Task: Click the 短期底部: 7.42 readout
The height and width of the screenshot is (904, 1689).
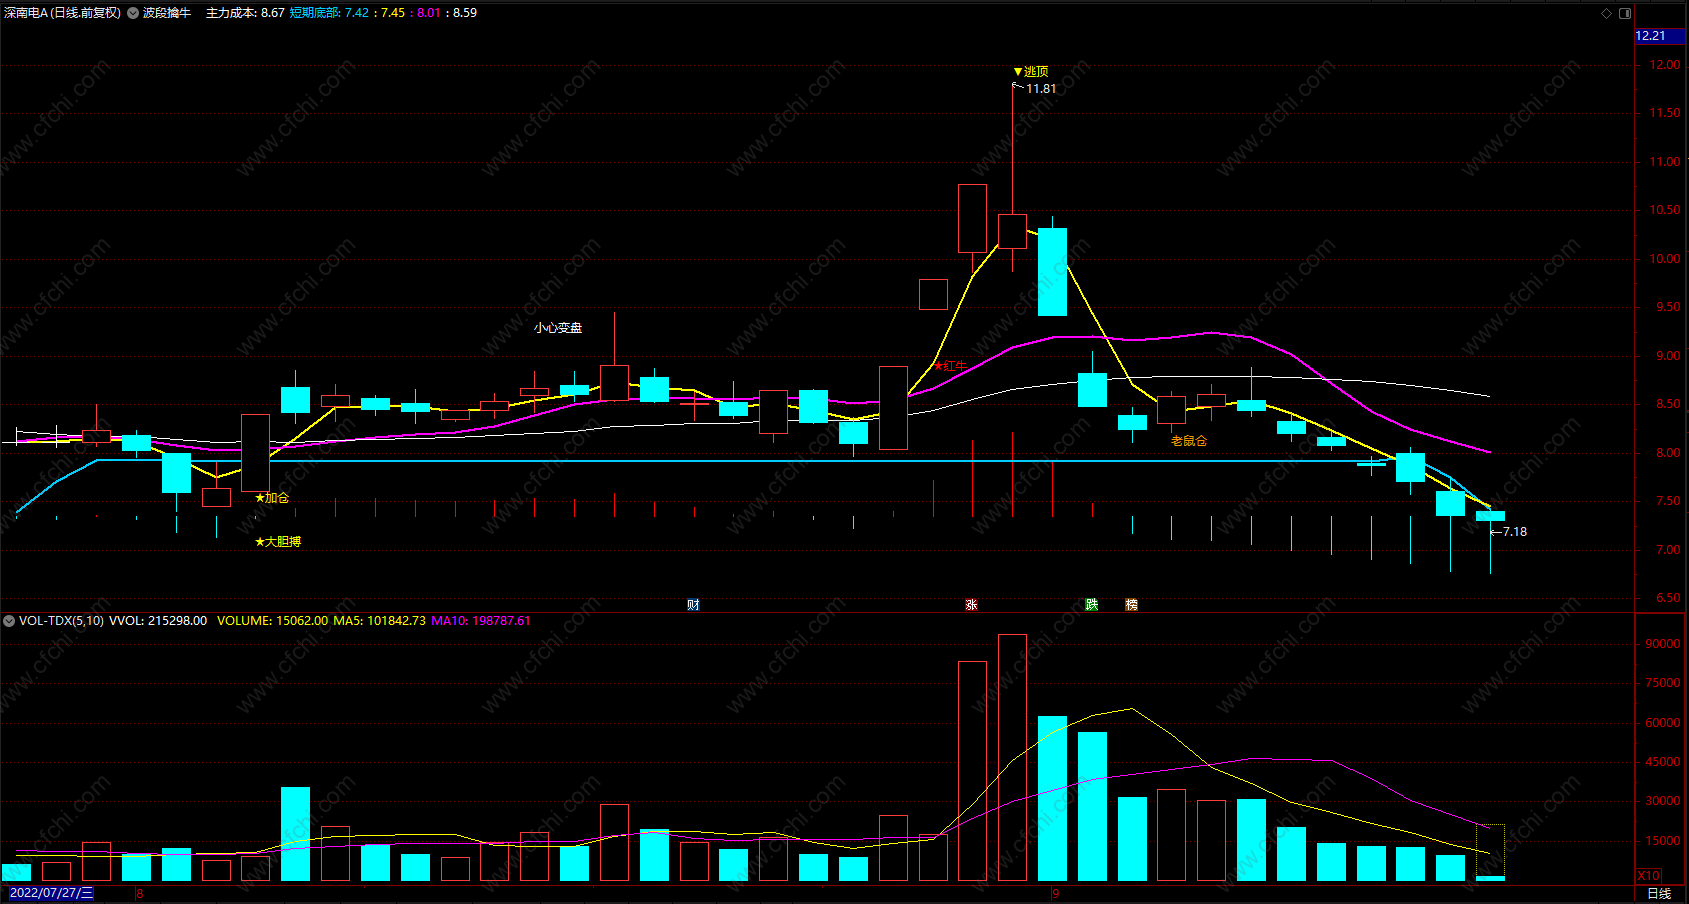Action: (x=329, y=13)
